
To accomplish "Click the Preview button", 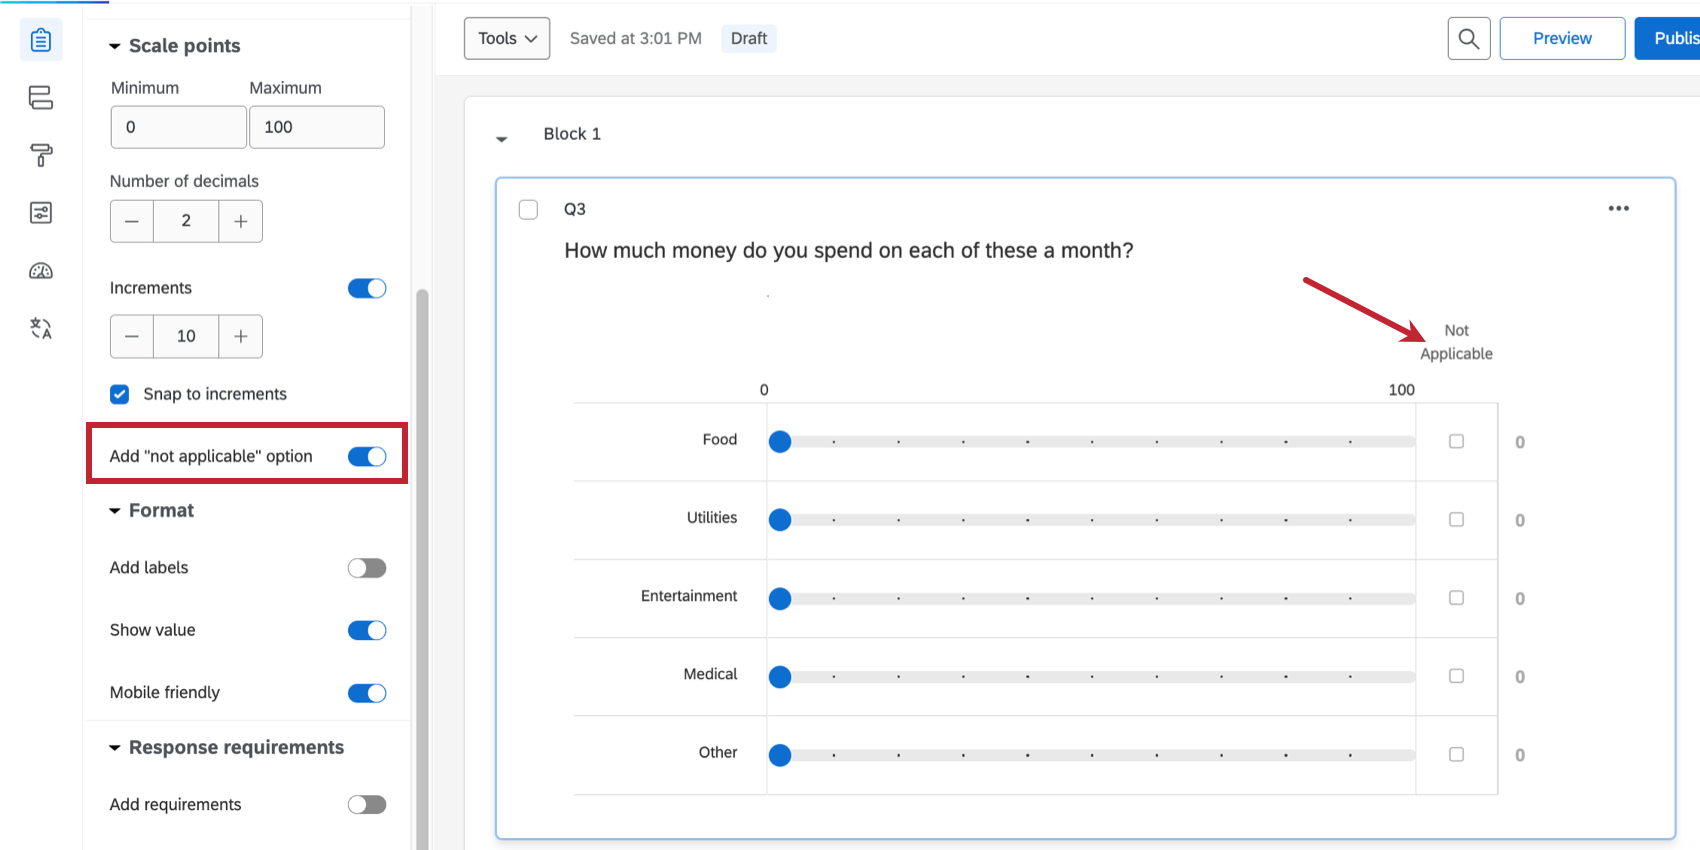I will tap(1561, 39).
